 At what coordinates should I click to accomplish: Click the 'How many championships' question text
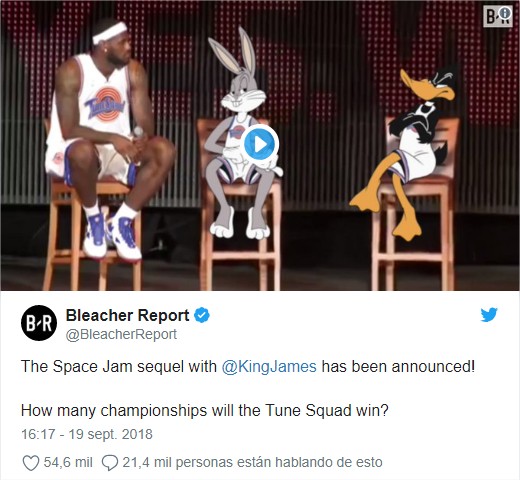click(x=205, y=410)
